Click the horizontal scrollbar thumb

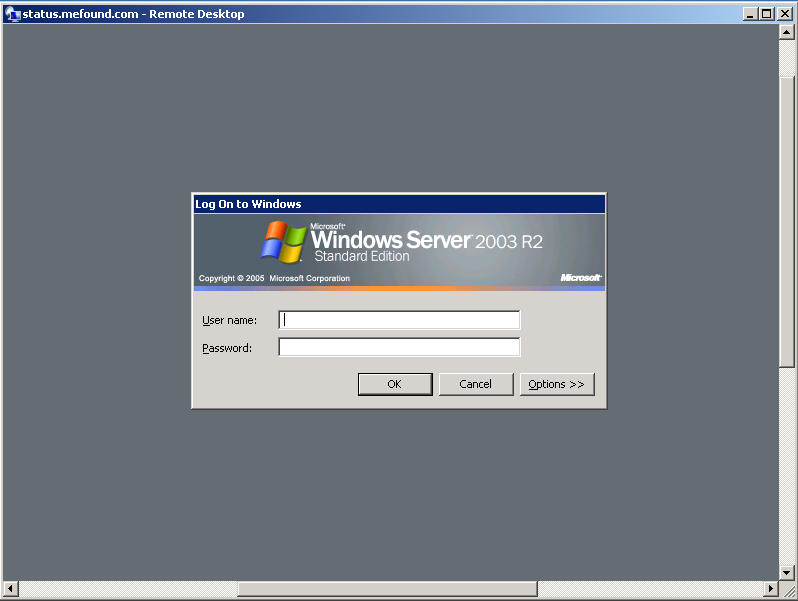tap(387, 589)
